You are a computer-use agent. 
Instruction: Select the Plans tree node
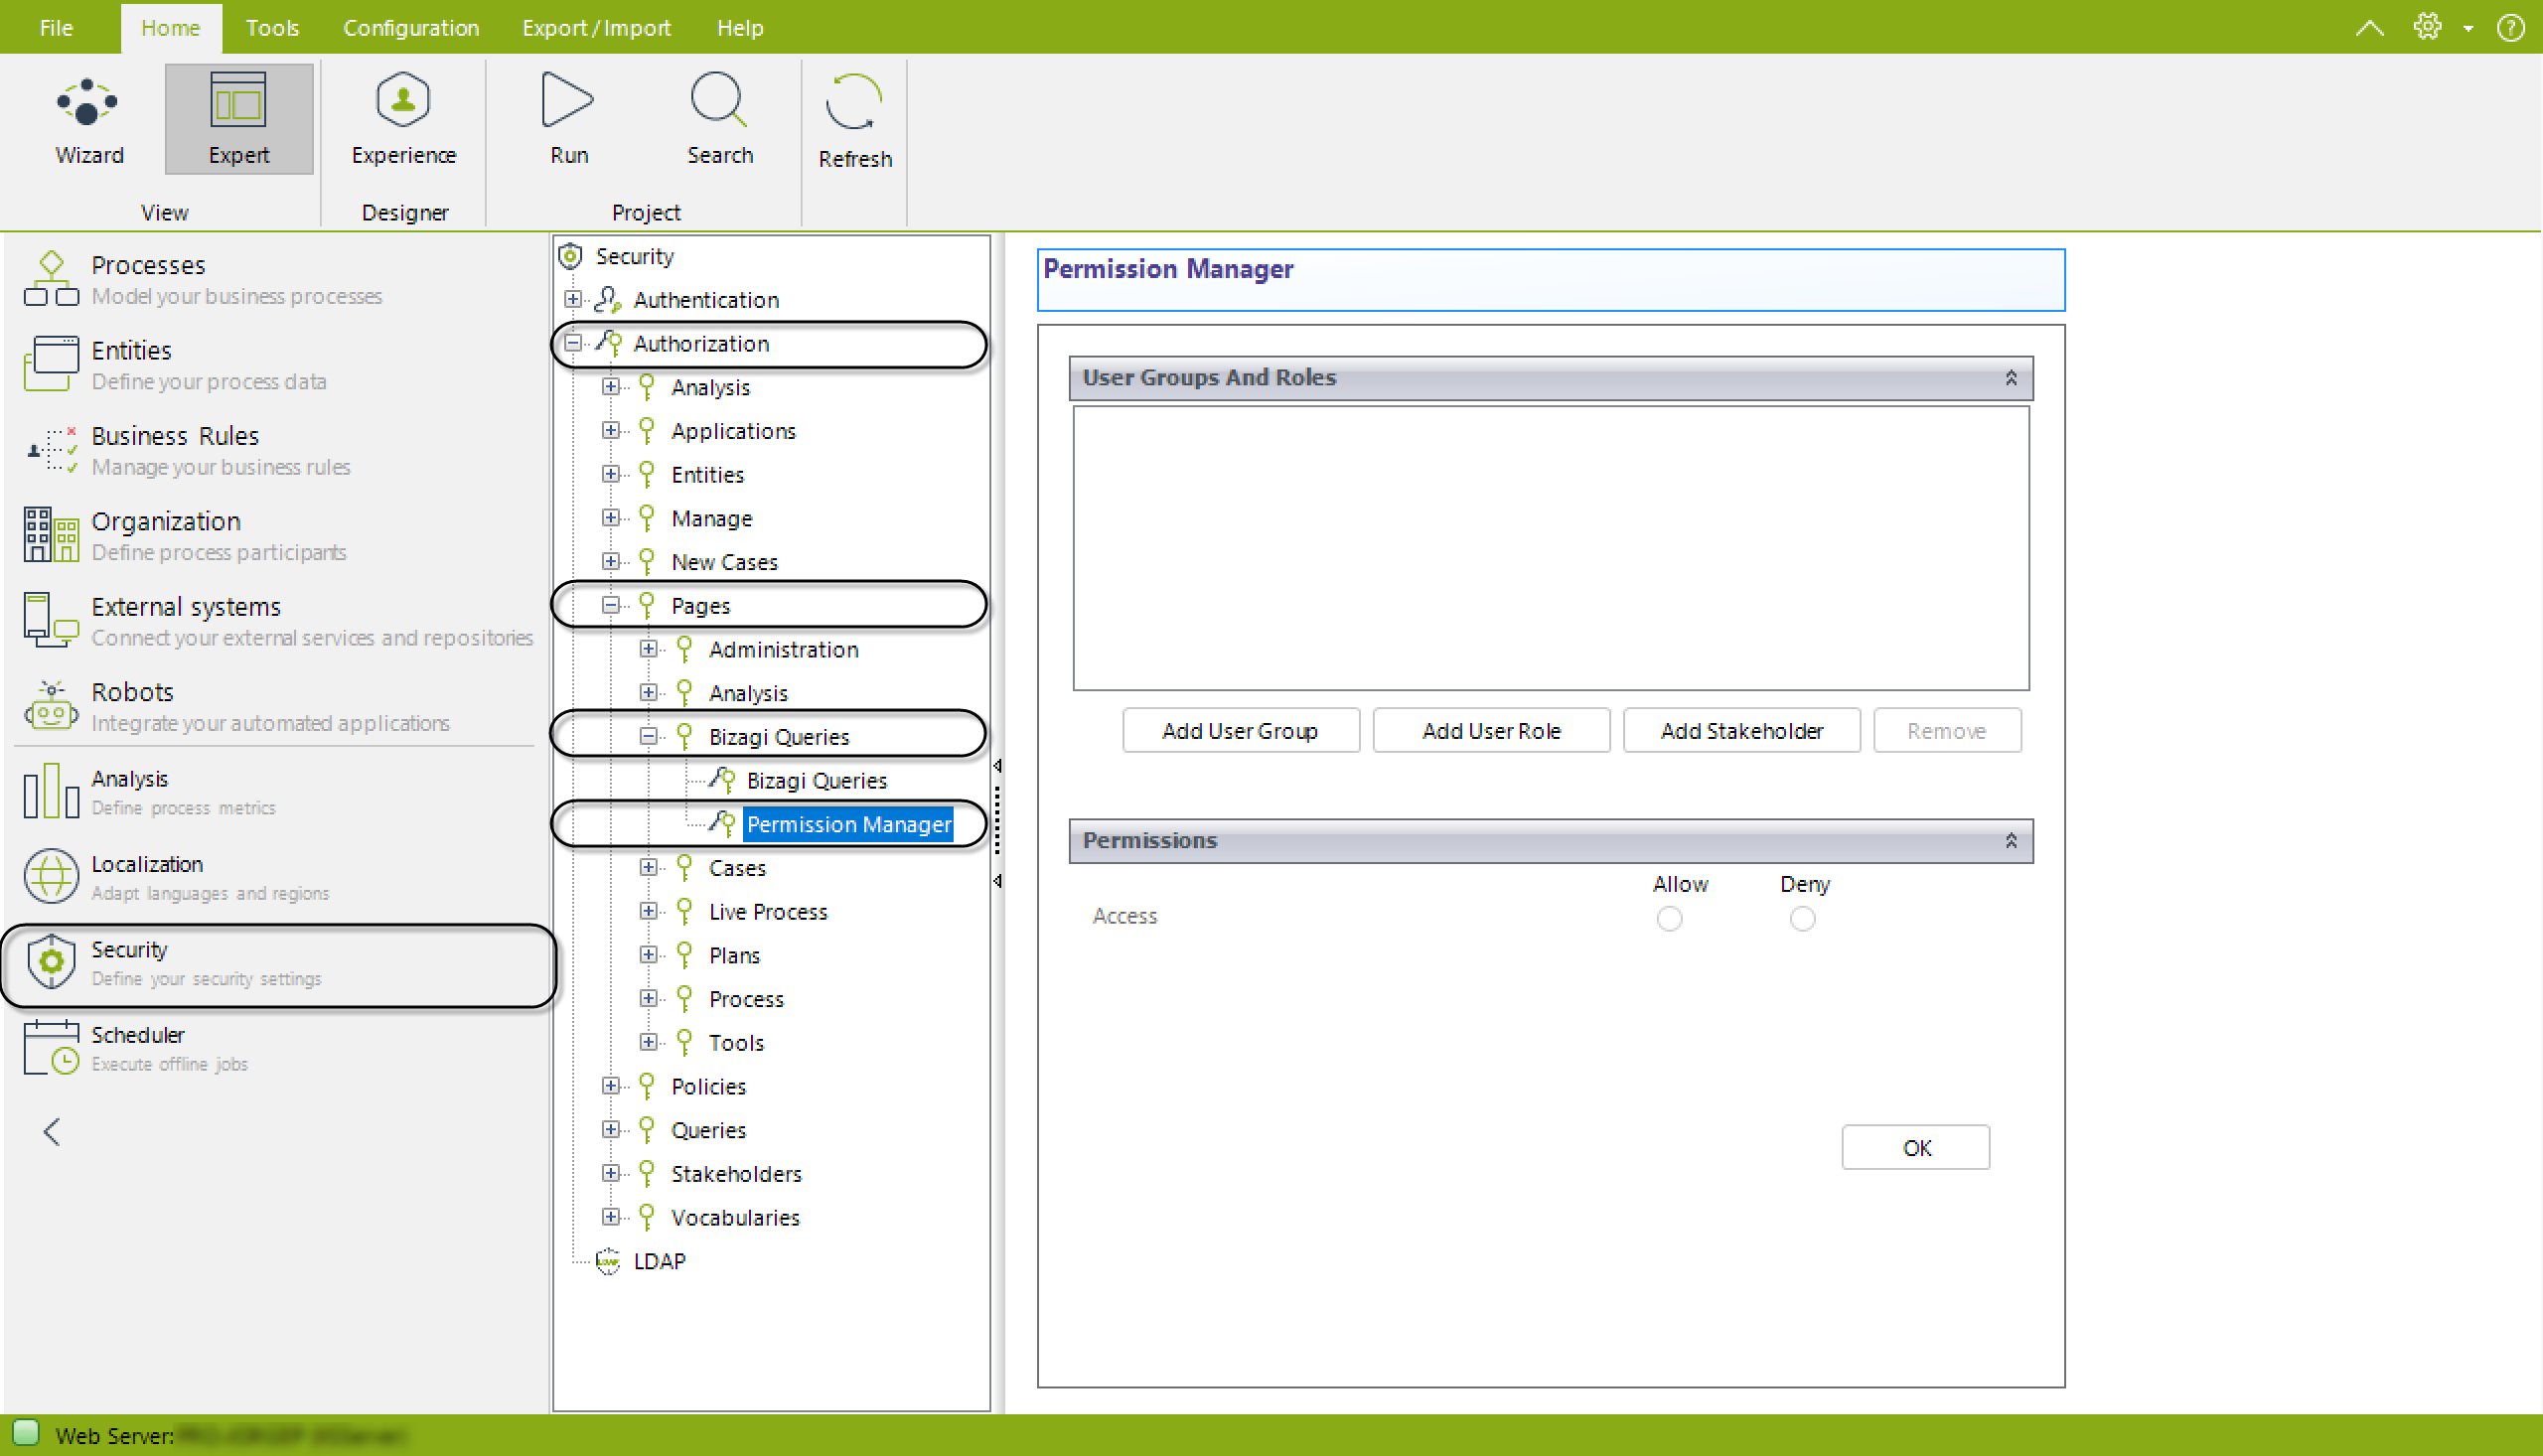(x=734, y=955)
